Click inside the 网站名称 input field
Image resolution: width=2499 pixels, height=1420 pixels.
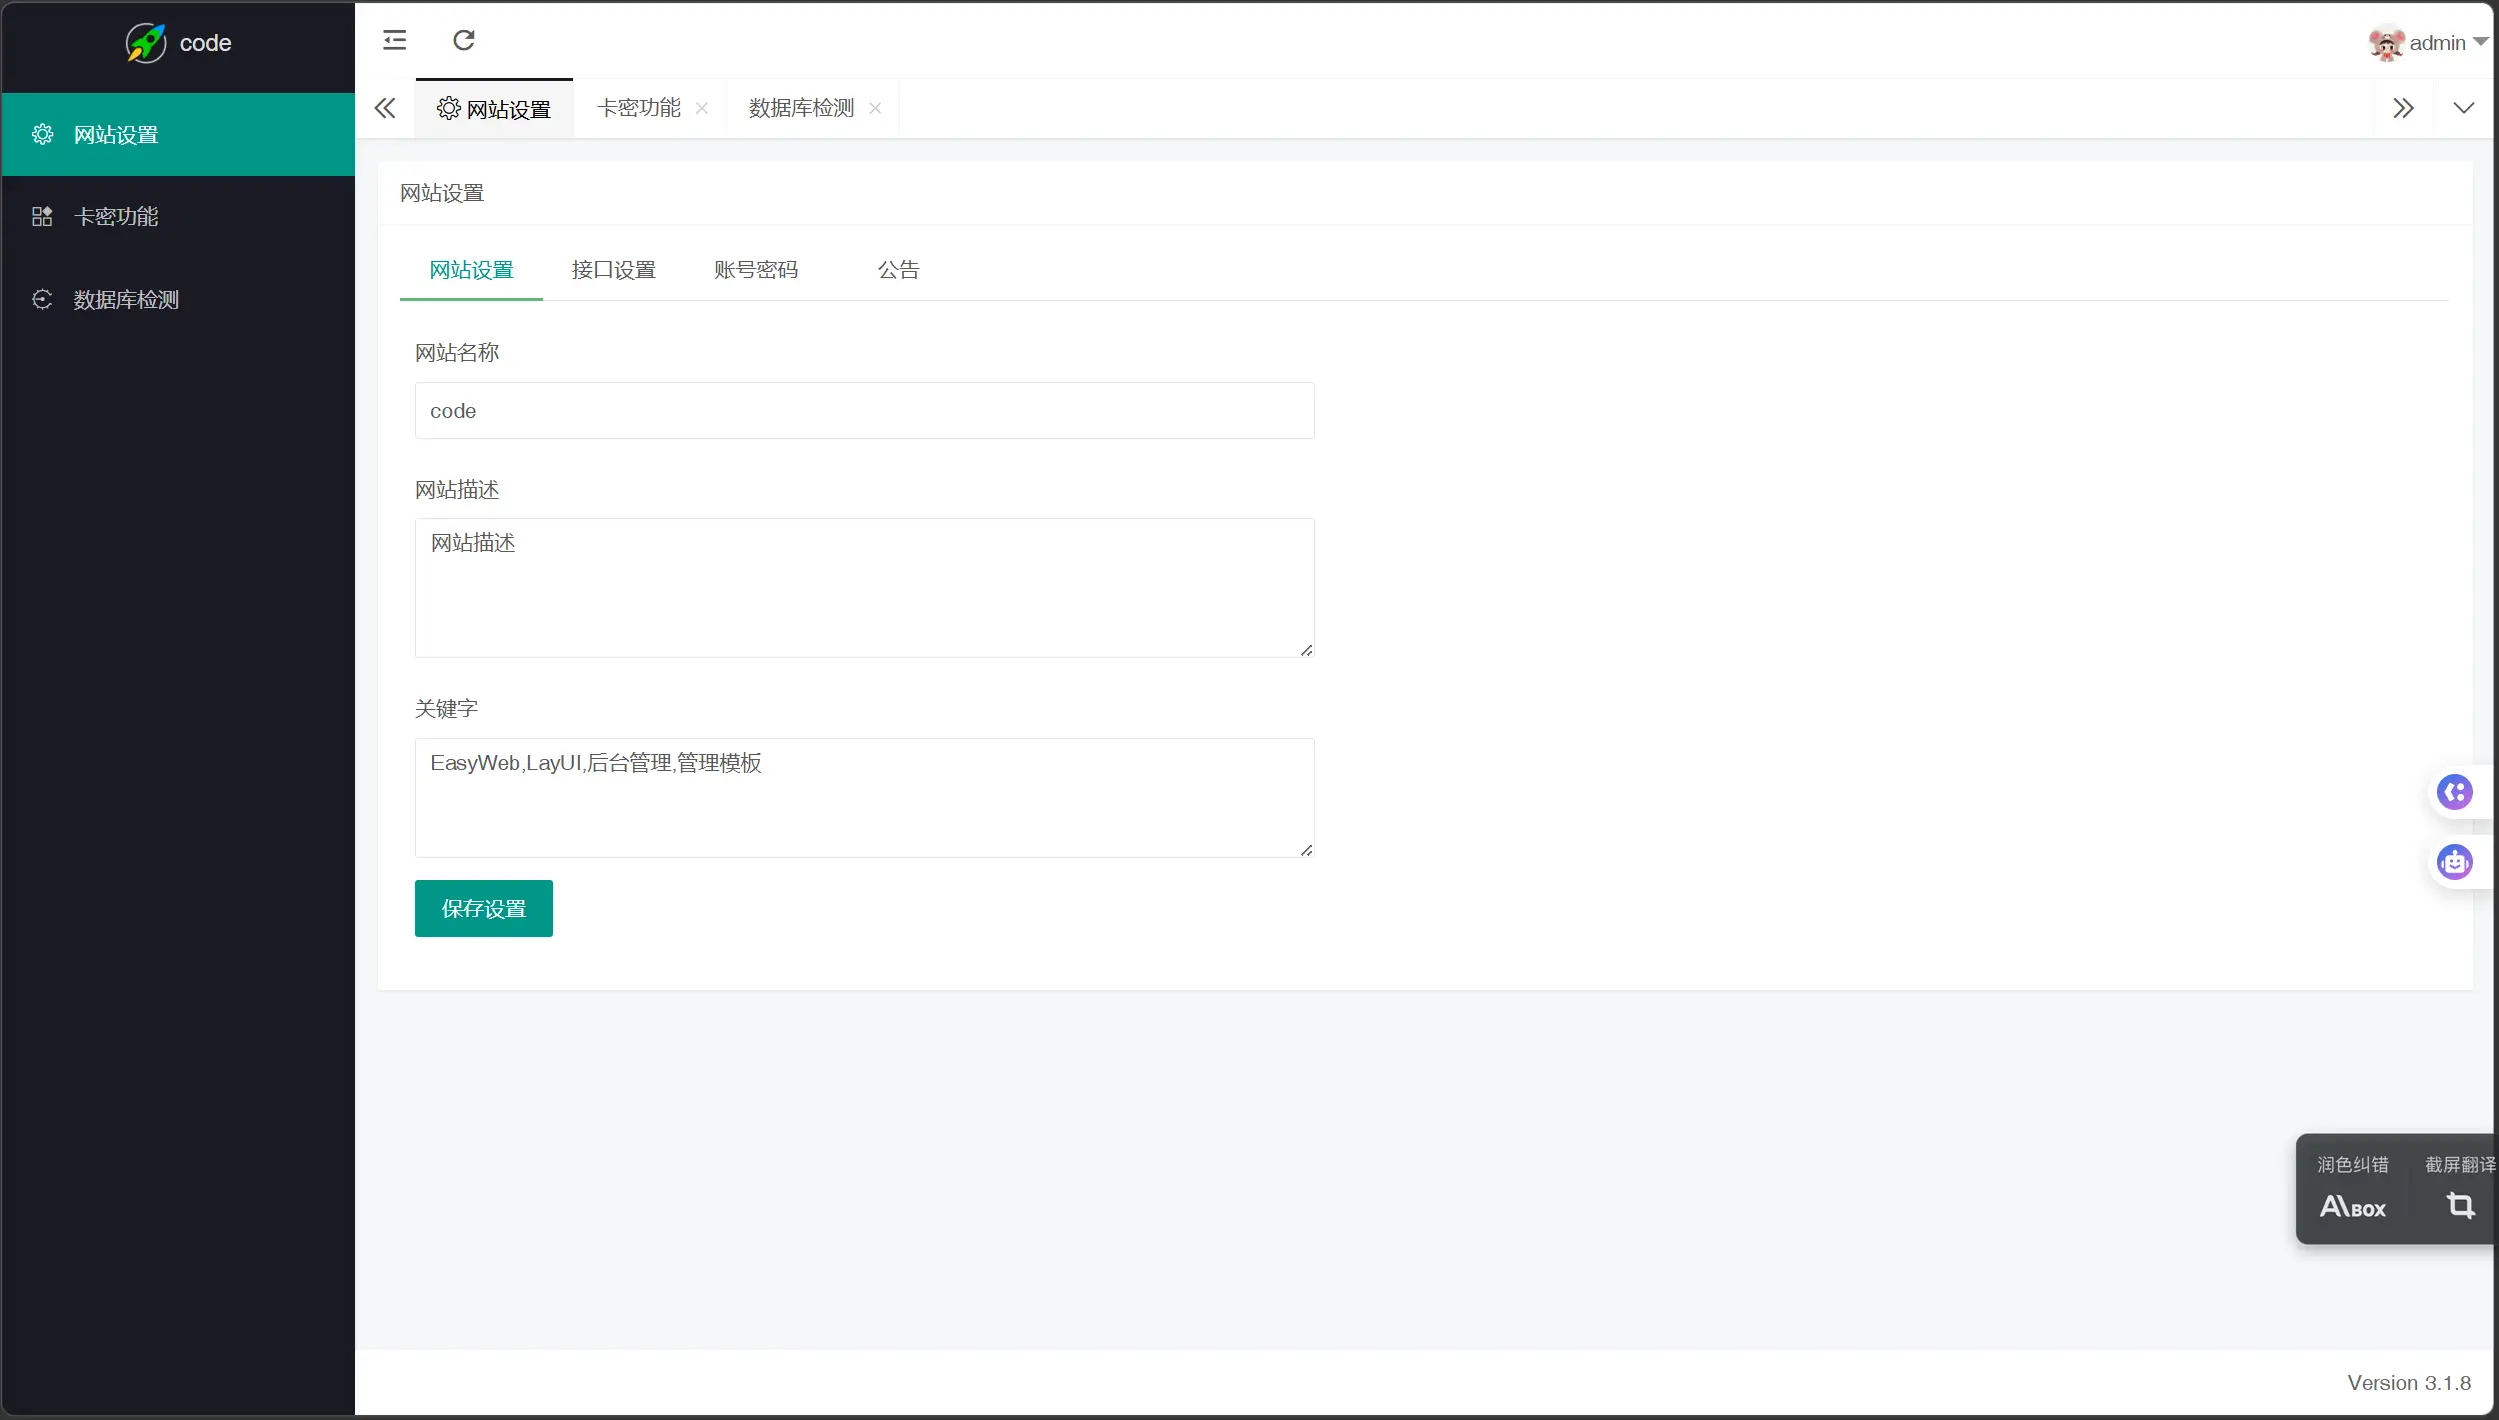(x=863, y=410)
